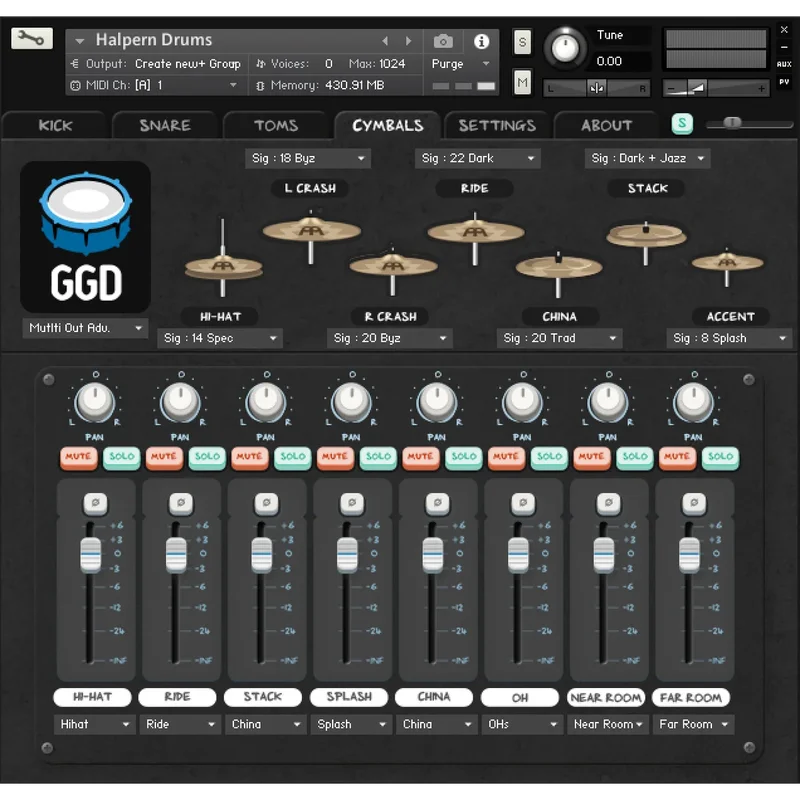Viewport: 800px width, 800px height.
Task: Toggle phase invert on Stack channel
Action: coord(266,503)
